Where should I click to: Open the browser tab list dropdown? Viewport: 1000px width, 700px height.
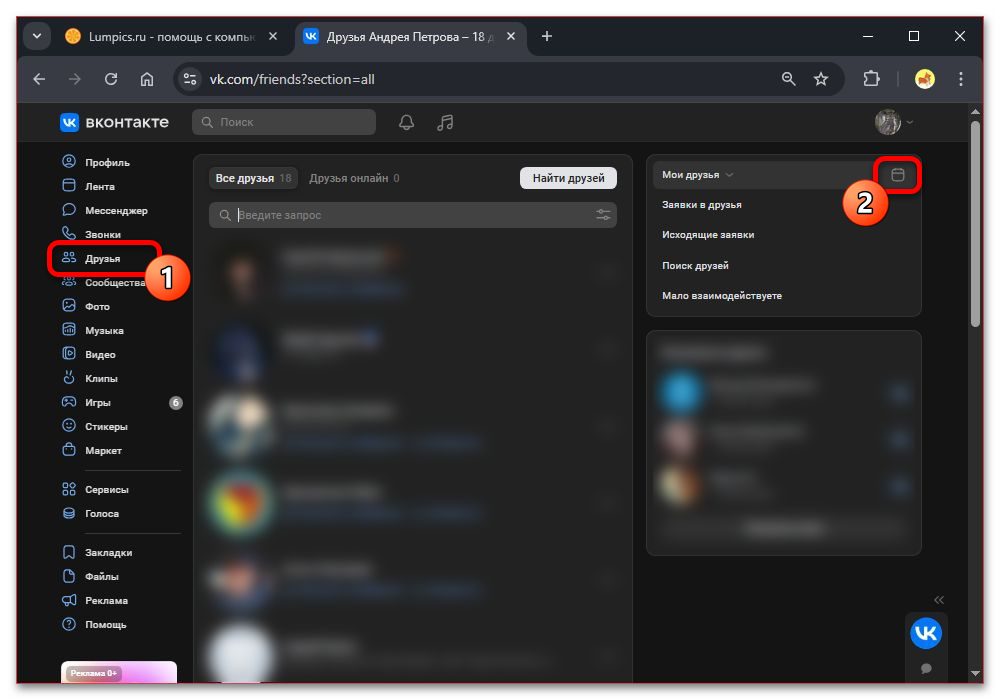click(x=37, y=36)
